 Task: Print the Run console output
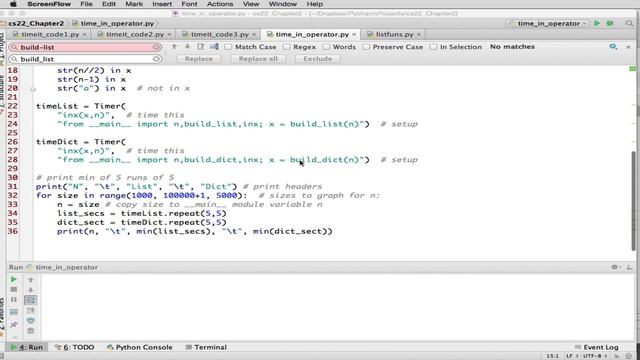point(31,321)
